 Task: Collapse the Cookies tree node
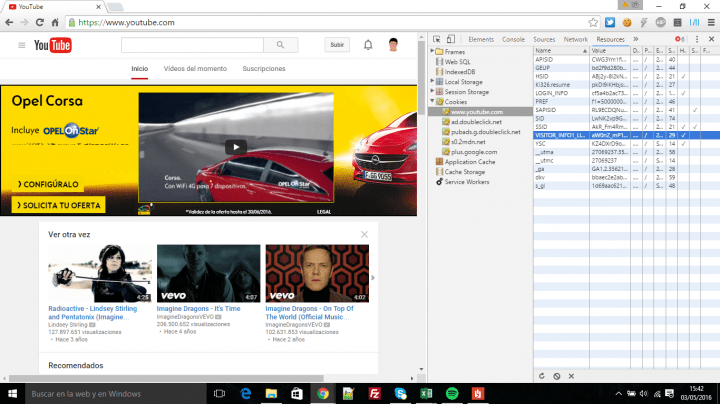432,101
